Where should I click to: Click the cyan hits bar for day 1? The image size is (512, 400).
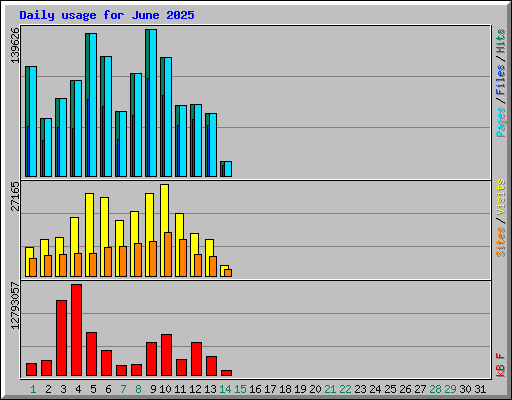click(x=33, y=121)
